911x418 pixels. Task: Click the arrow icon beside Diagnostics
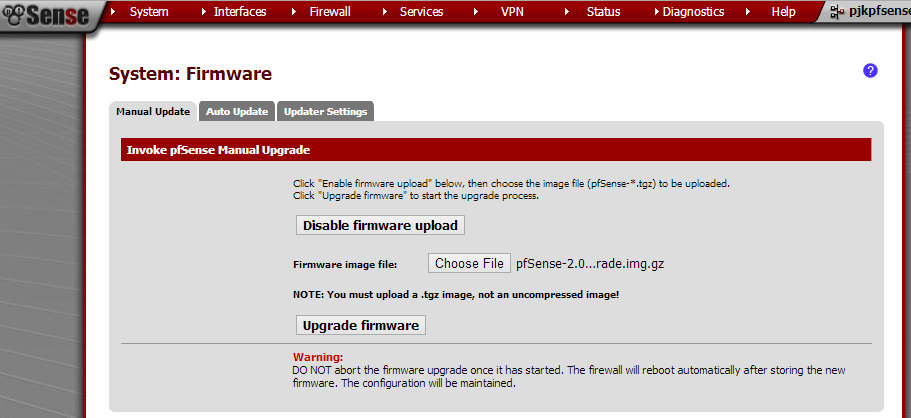click(x=655, y=12)
